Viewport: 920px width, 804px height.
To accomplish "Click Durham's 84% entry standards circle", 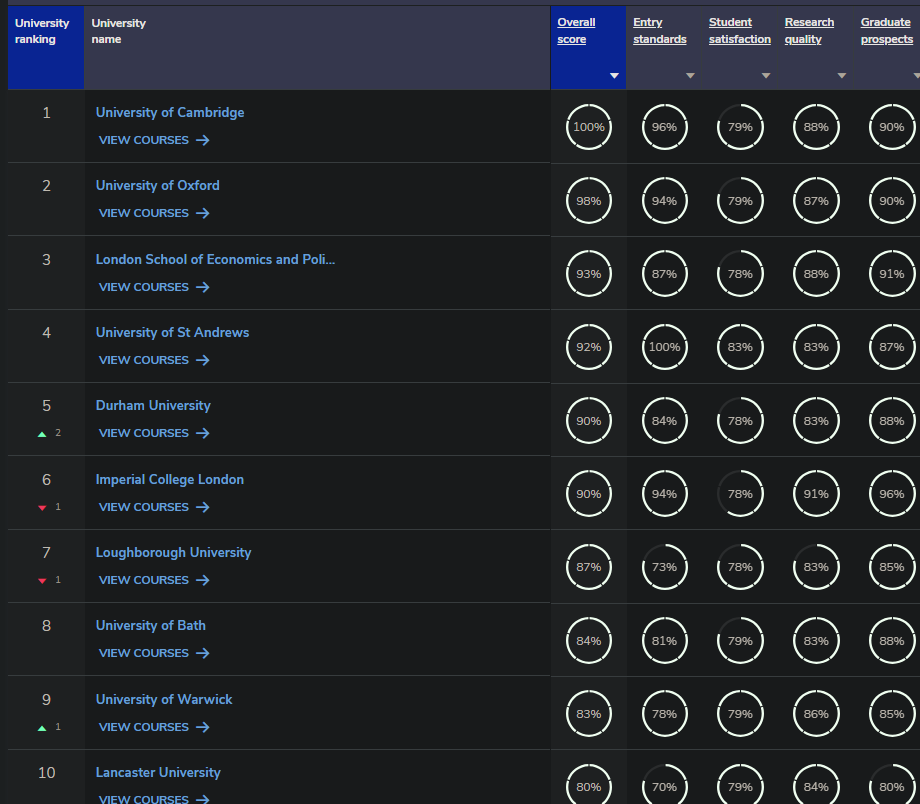I will pos(664,421).
